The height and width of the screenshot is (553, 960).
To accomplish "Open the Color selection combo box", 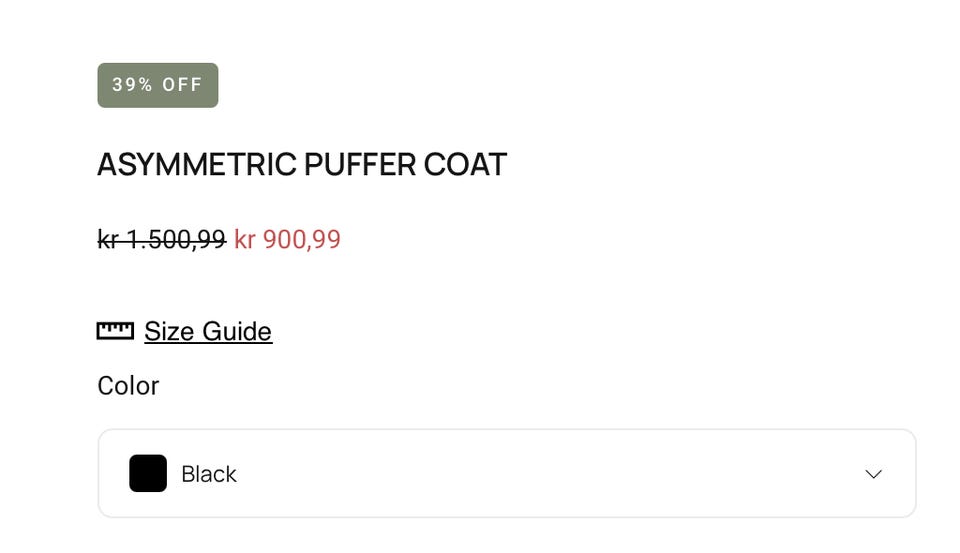I will click(x=507, y=474).
